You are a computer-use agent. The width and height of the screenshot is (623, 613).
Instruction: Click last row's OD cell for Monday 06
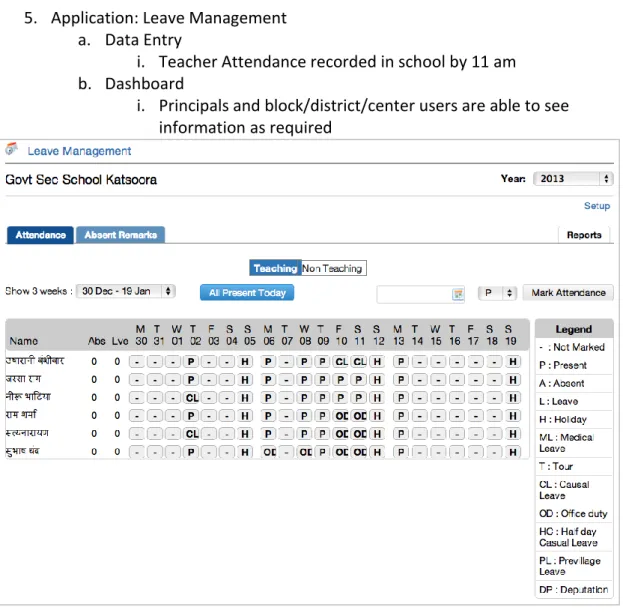click(269, 452)
